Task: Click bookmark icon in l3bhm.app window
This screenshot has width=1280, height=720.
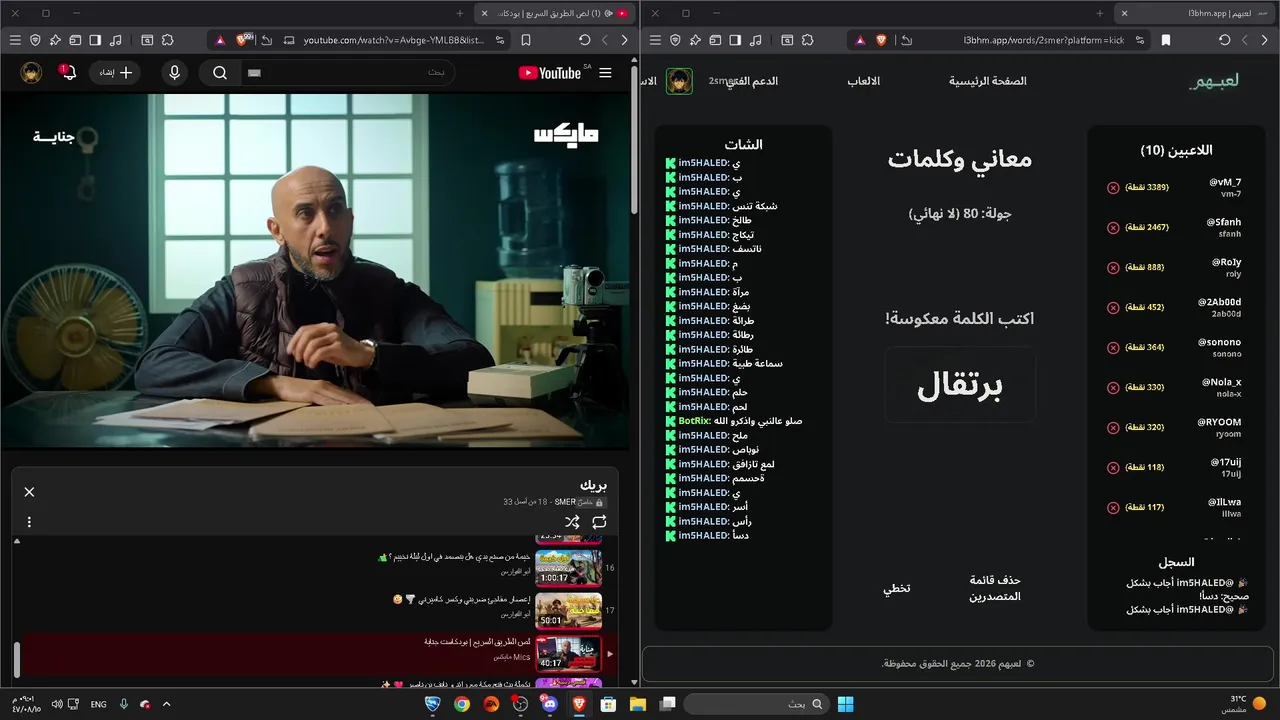Action: (1166, 40)
